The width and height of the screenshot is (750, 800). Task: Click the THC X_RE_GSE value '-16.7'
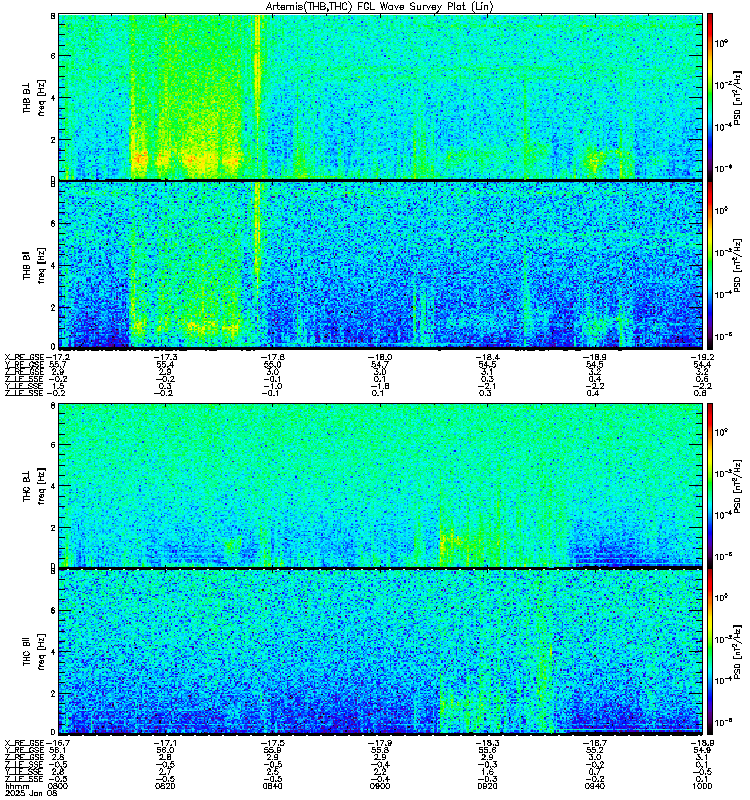coord(58,743)
